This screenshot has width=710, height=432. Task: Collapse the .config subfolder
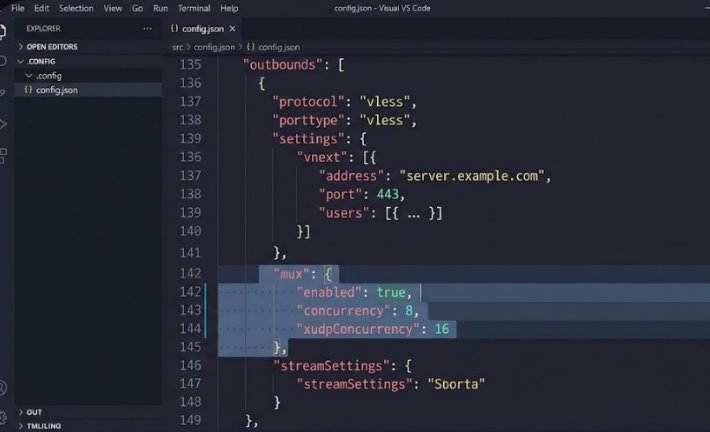click(44, 76)
